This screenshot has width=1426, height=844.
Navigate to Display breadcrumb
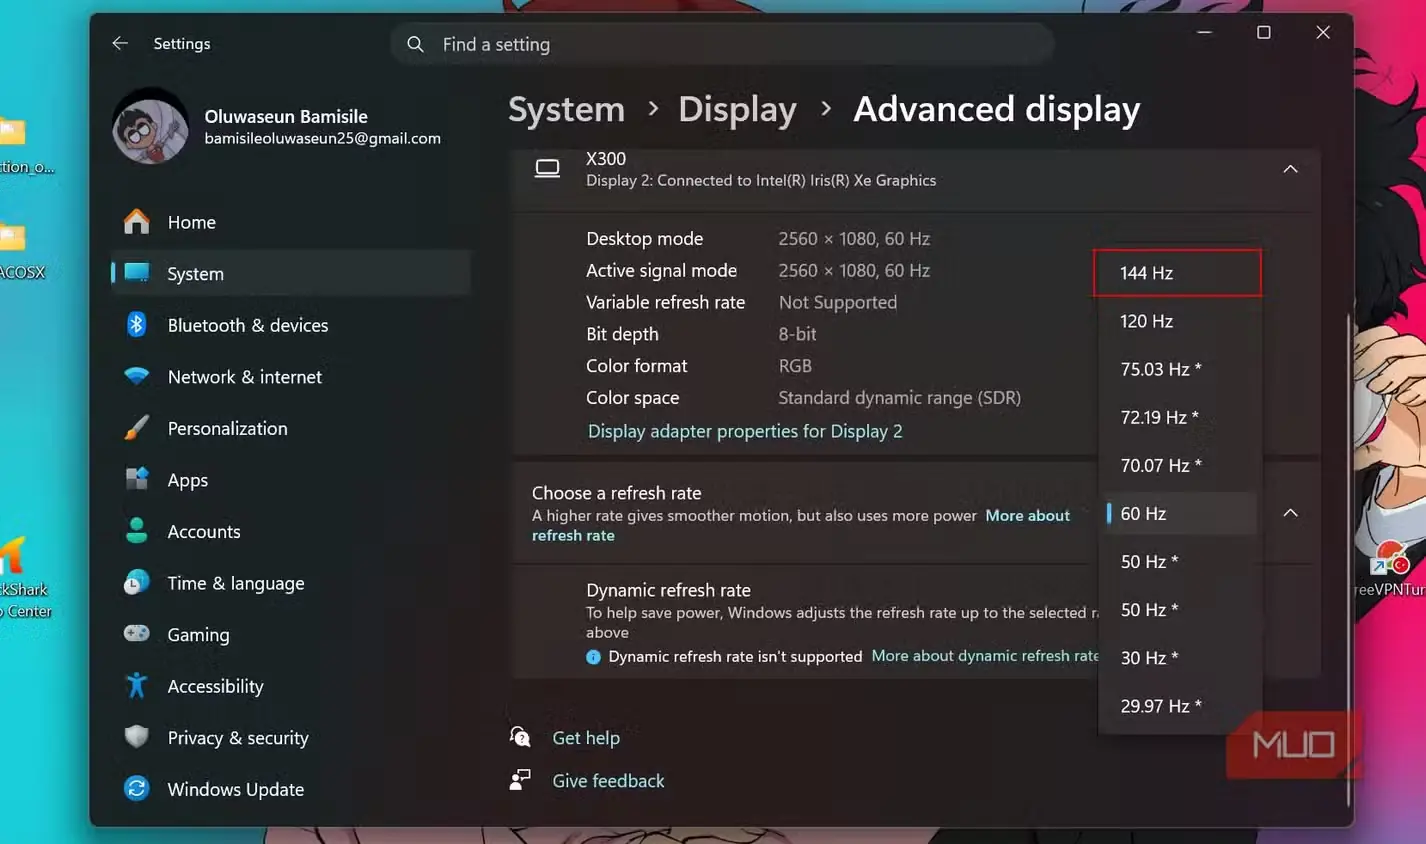click(737, 109)
